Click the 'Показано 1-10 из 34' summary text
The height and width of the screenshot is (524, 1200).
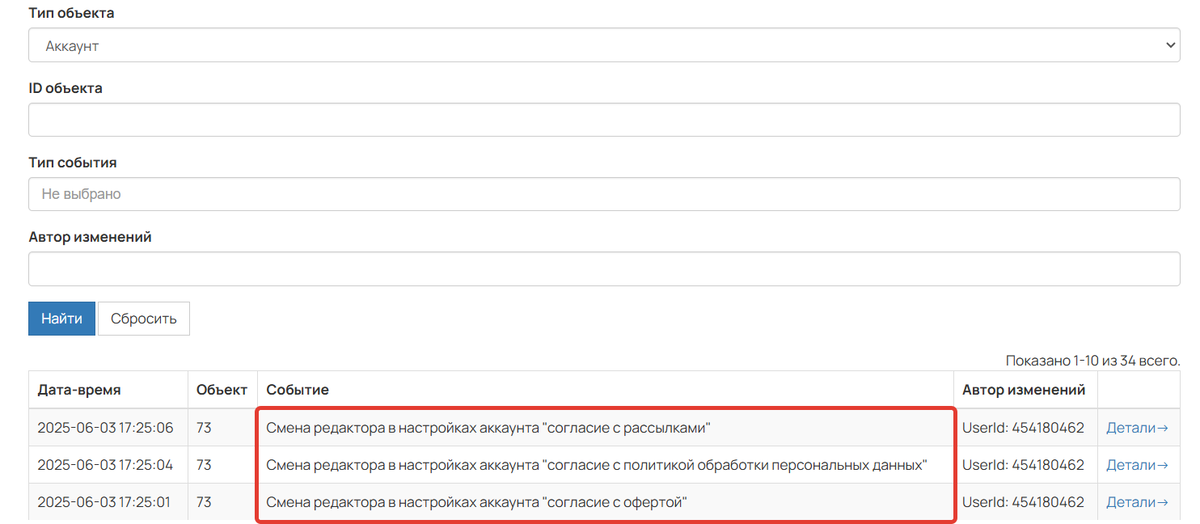coord(1093,359)
